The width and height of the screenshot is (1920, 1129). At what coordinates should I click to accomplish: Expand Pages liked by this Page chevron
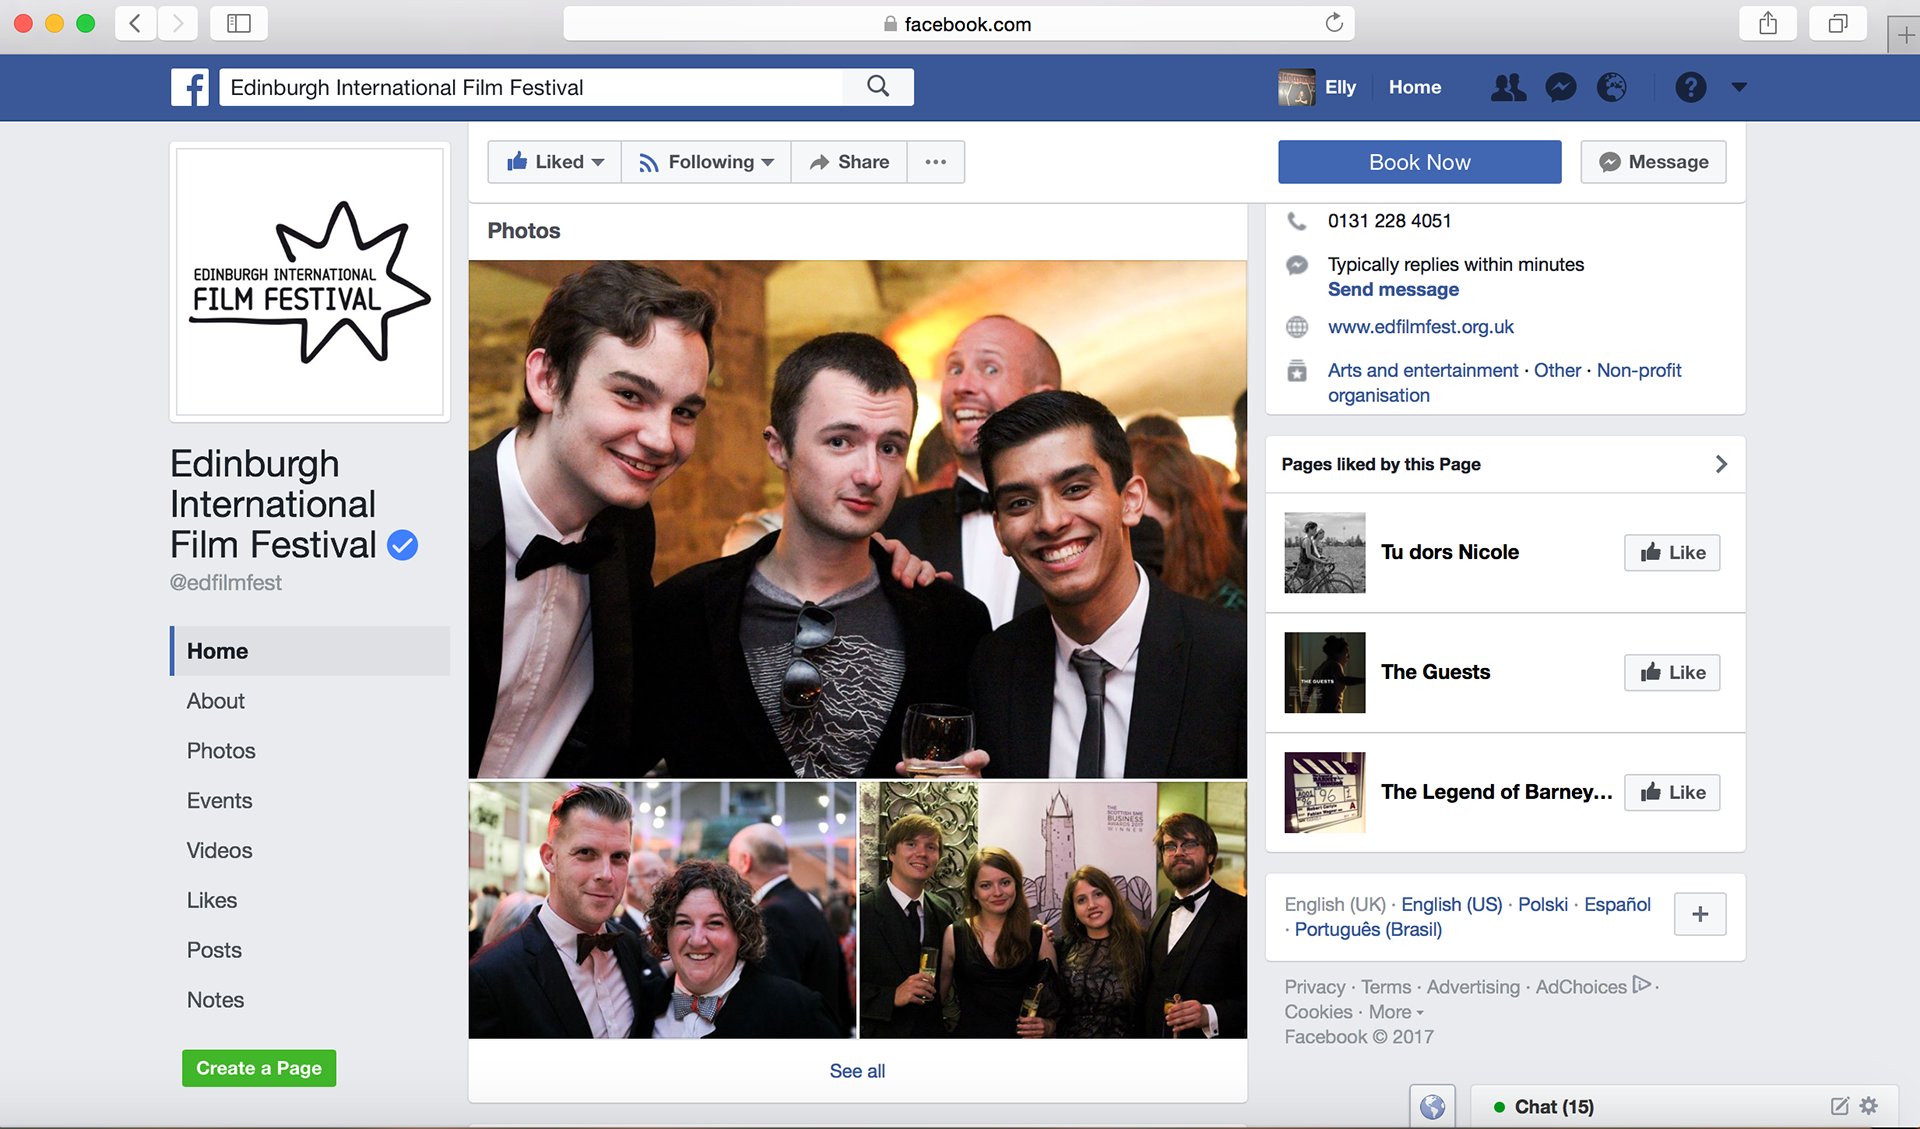1721,464
